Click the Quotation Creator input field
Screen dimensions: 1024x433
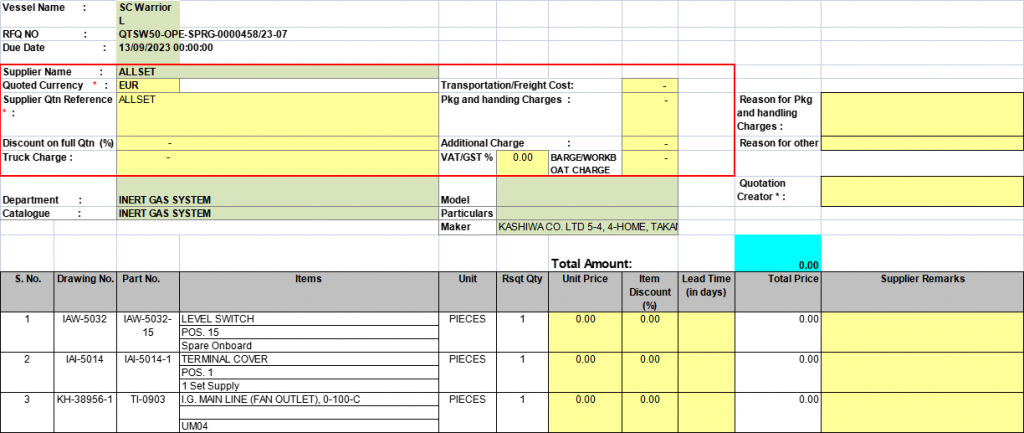tap(921, 190)
